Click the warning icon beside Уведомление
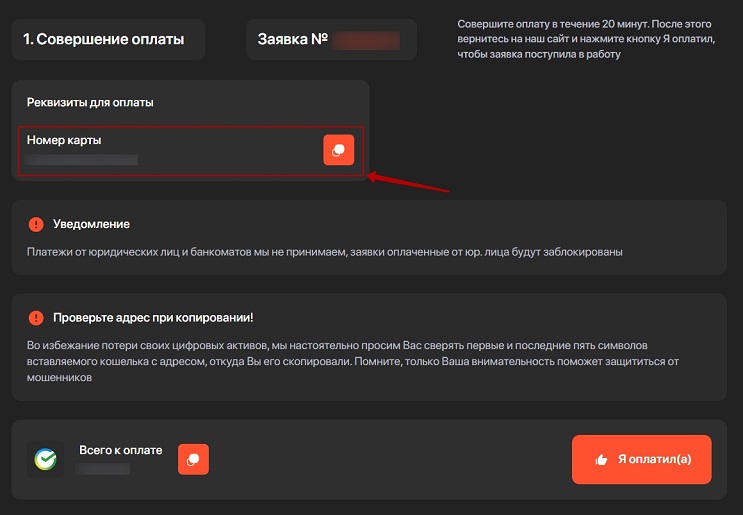The height and width of the screenshot is (515, 743). click(x=36, y=224)
